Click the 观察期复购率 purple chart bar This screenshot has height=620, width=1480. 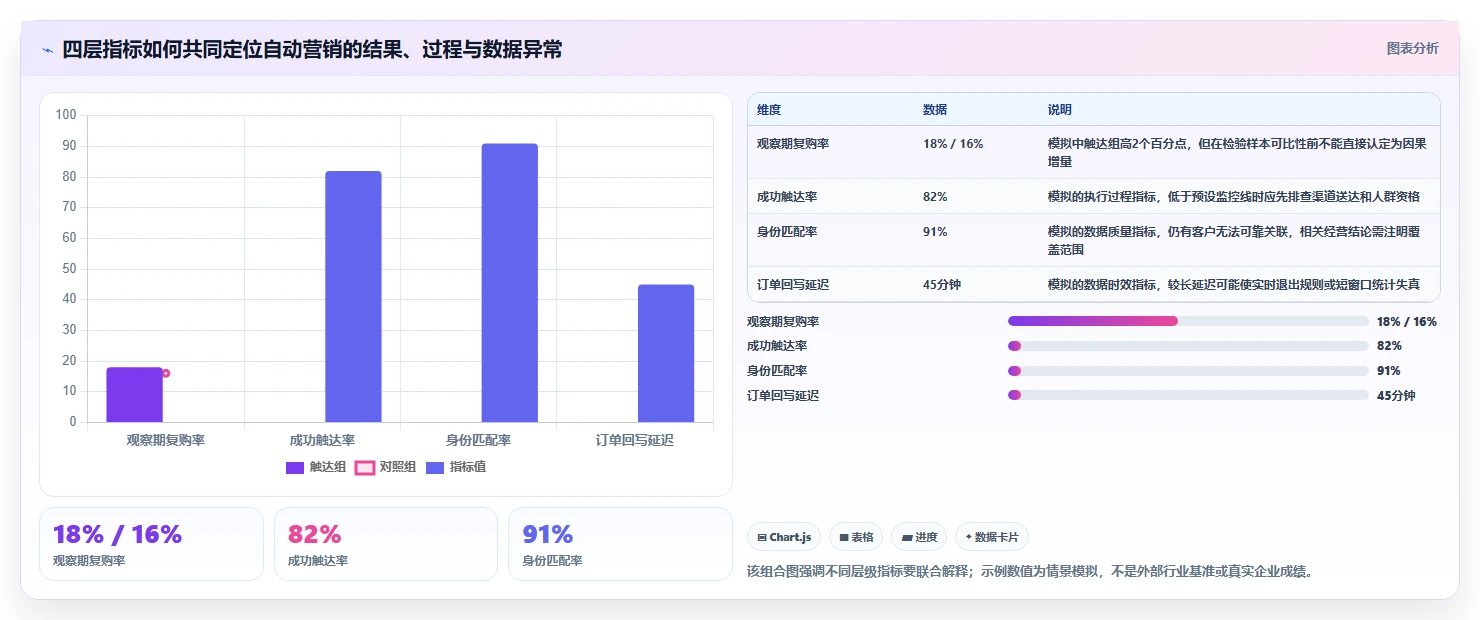tap(134, 395)
